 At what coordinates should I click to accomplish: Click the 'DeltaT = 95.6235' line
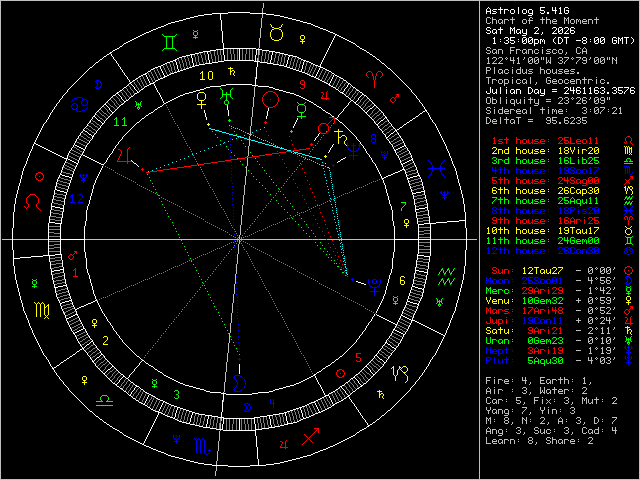tap(536, 120)
